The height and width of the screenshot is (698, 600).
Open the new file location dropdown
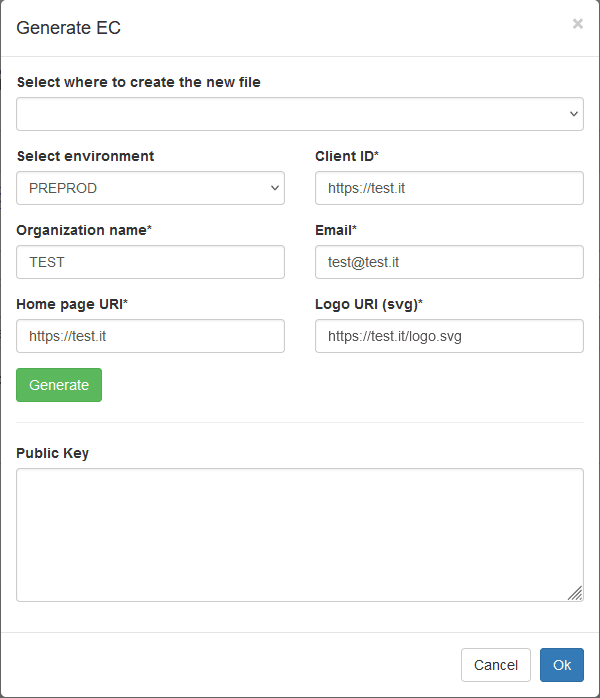[300, 114]
